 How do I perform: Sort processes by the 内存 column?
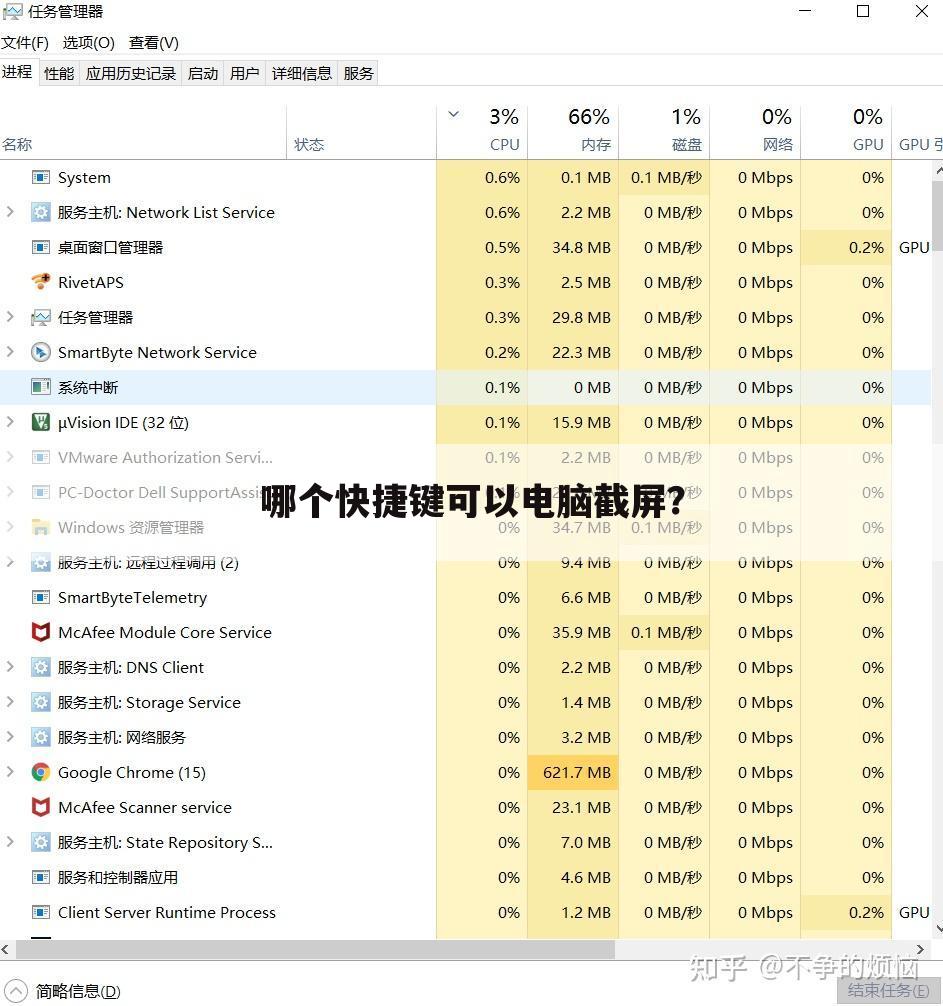[x=573, y=132]
